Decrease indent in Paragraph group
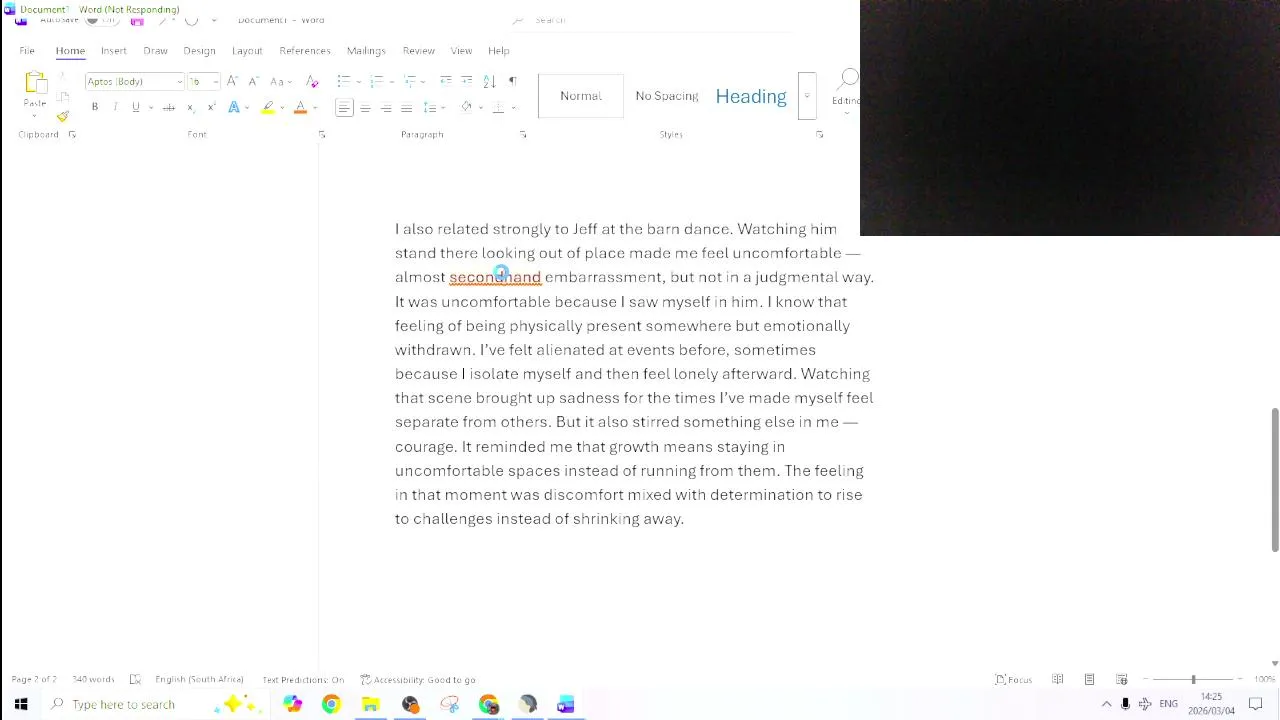 446,81
